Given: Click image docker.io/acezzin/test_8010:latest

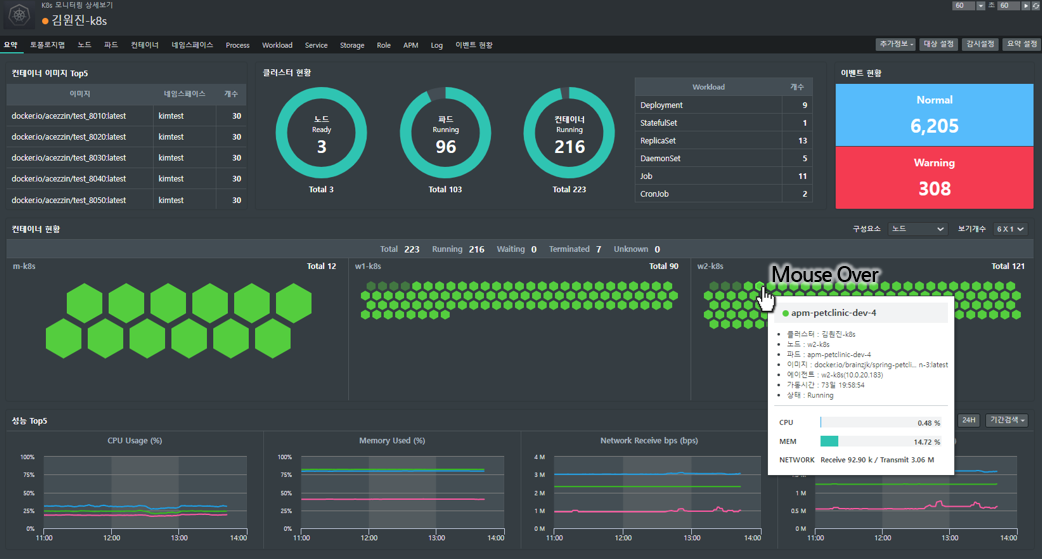Looking at the screenshot, I should coord(68,116).
